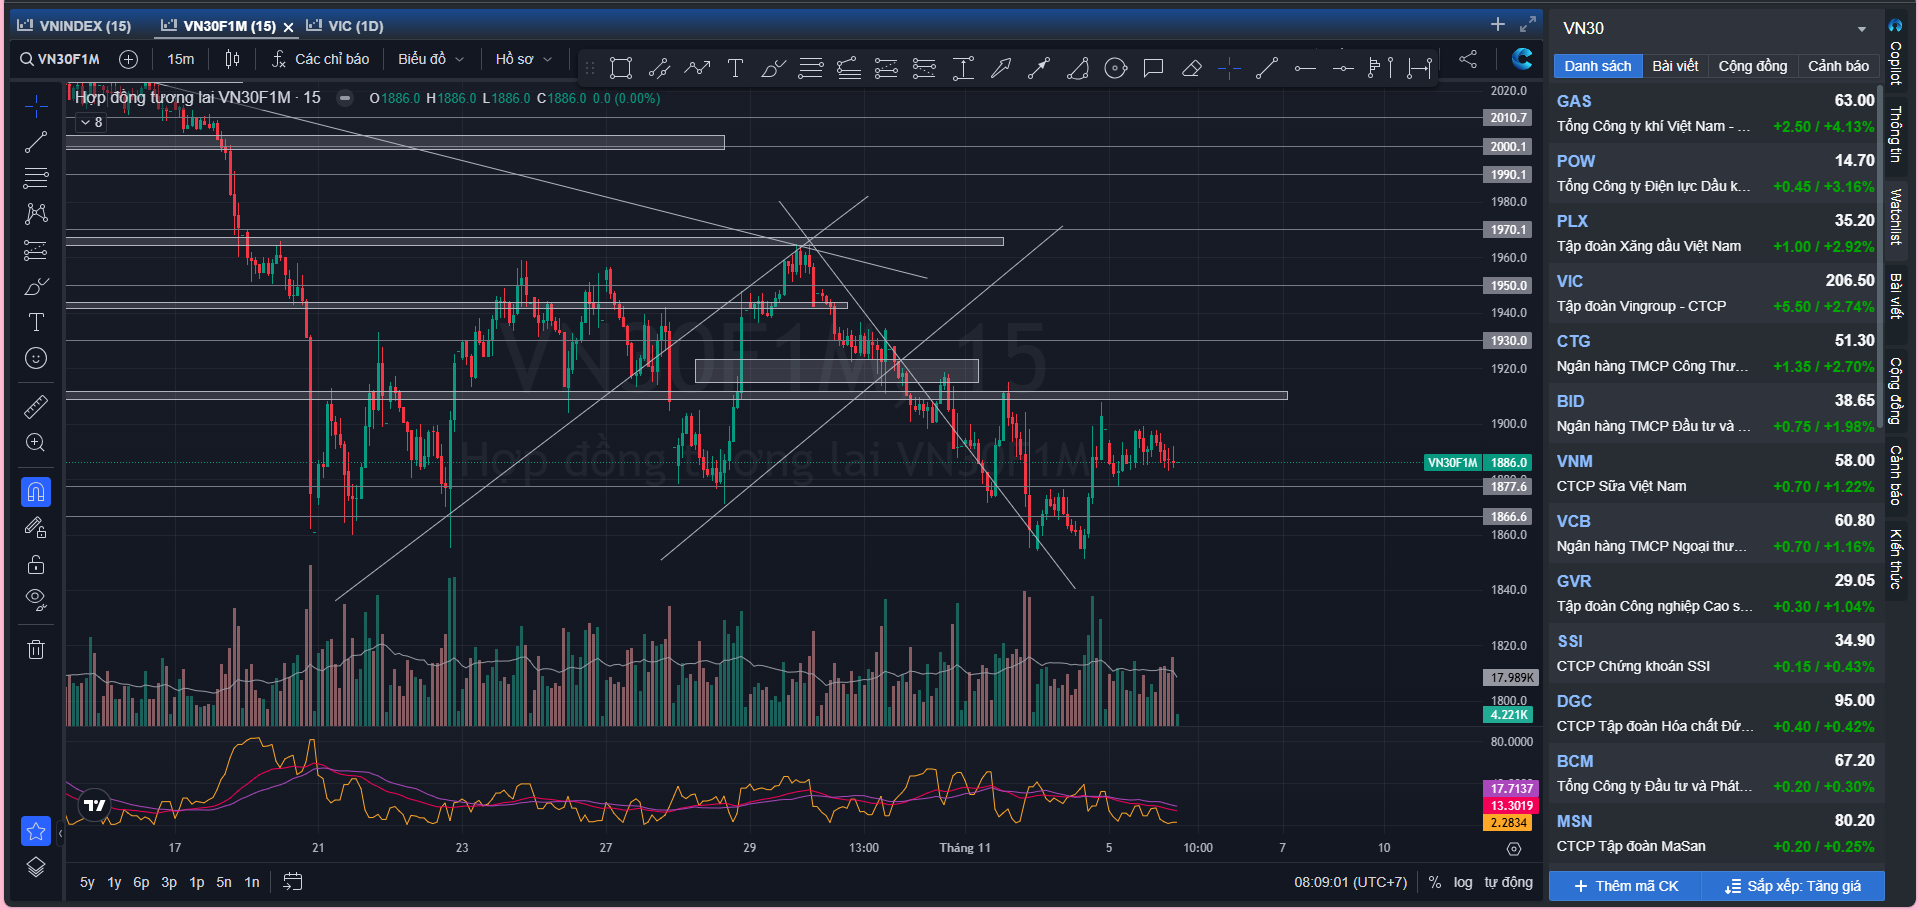The image size is (1919, 910).
Task: Switch to the VNINDEX (15) chart tab
Action: click(x=75, y=26)
